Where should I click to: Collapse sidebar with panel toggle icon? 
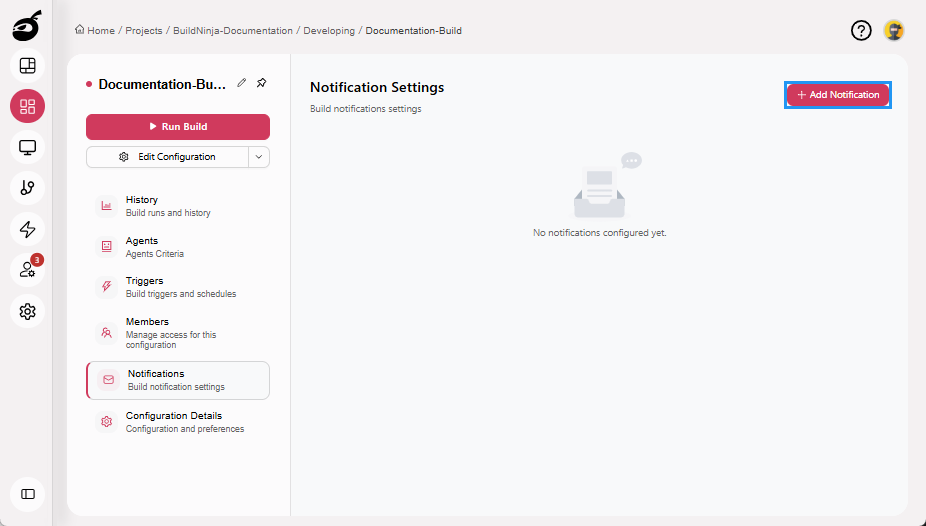pyautogui.click(x=28, y=494)
